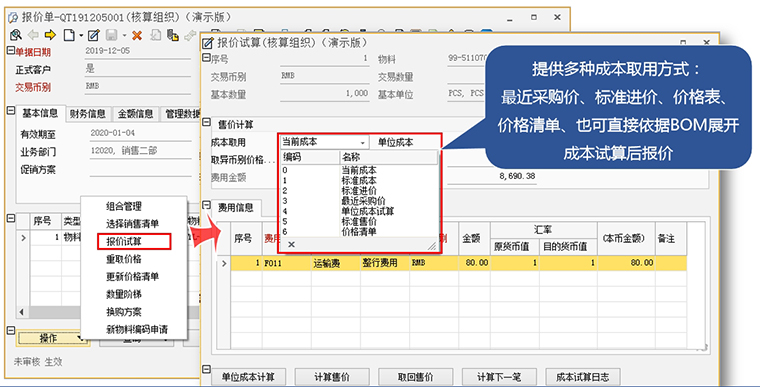
Task: Open dropdown arrow beside save icon
Action: [x=124, y=35]
